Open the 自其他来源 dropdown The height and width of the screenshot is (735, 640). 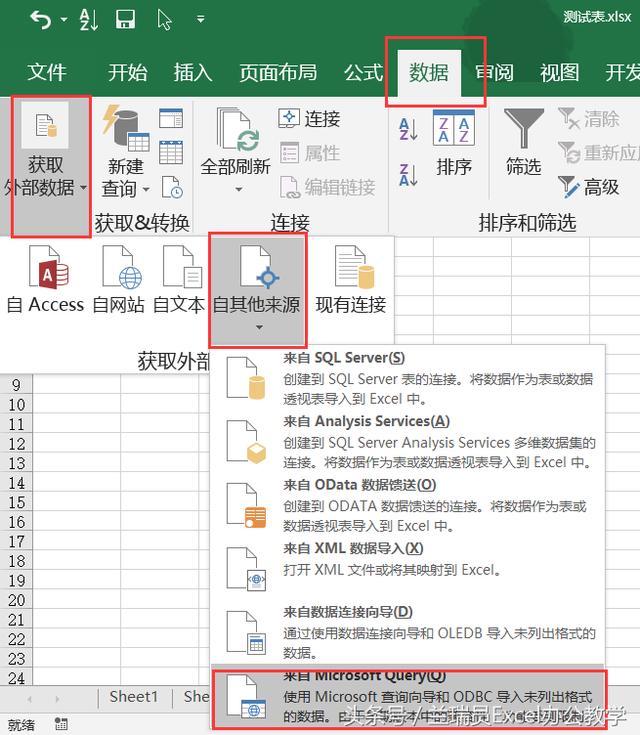pos(257,290)
